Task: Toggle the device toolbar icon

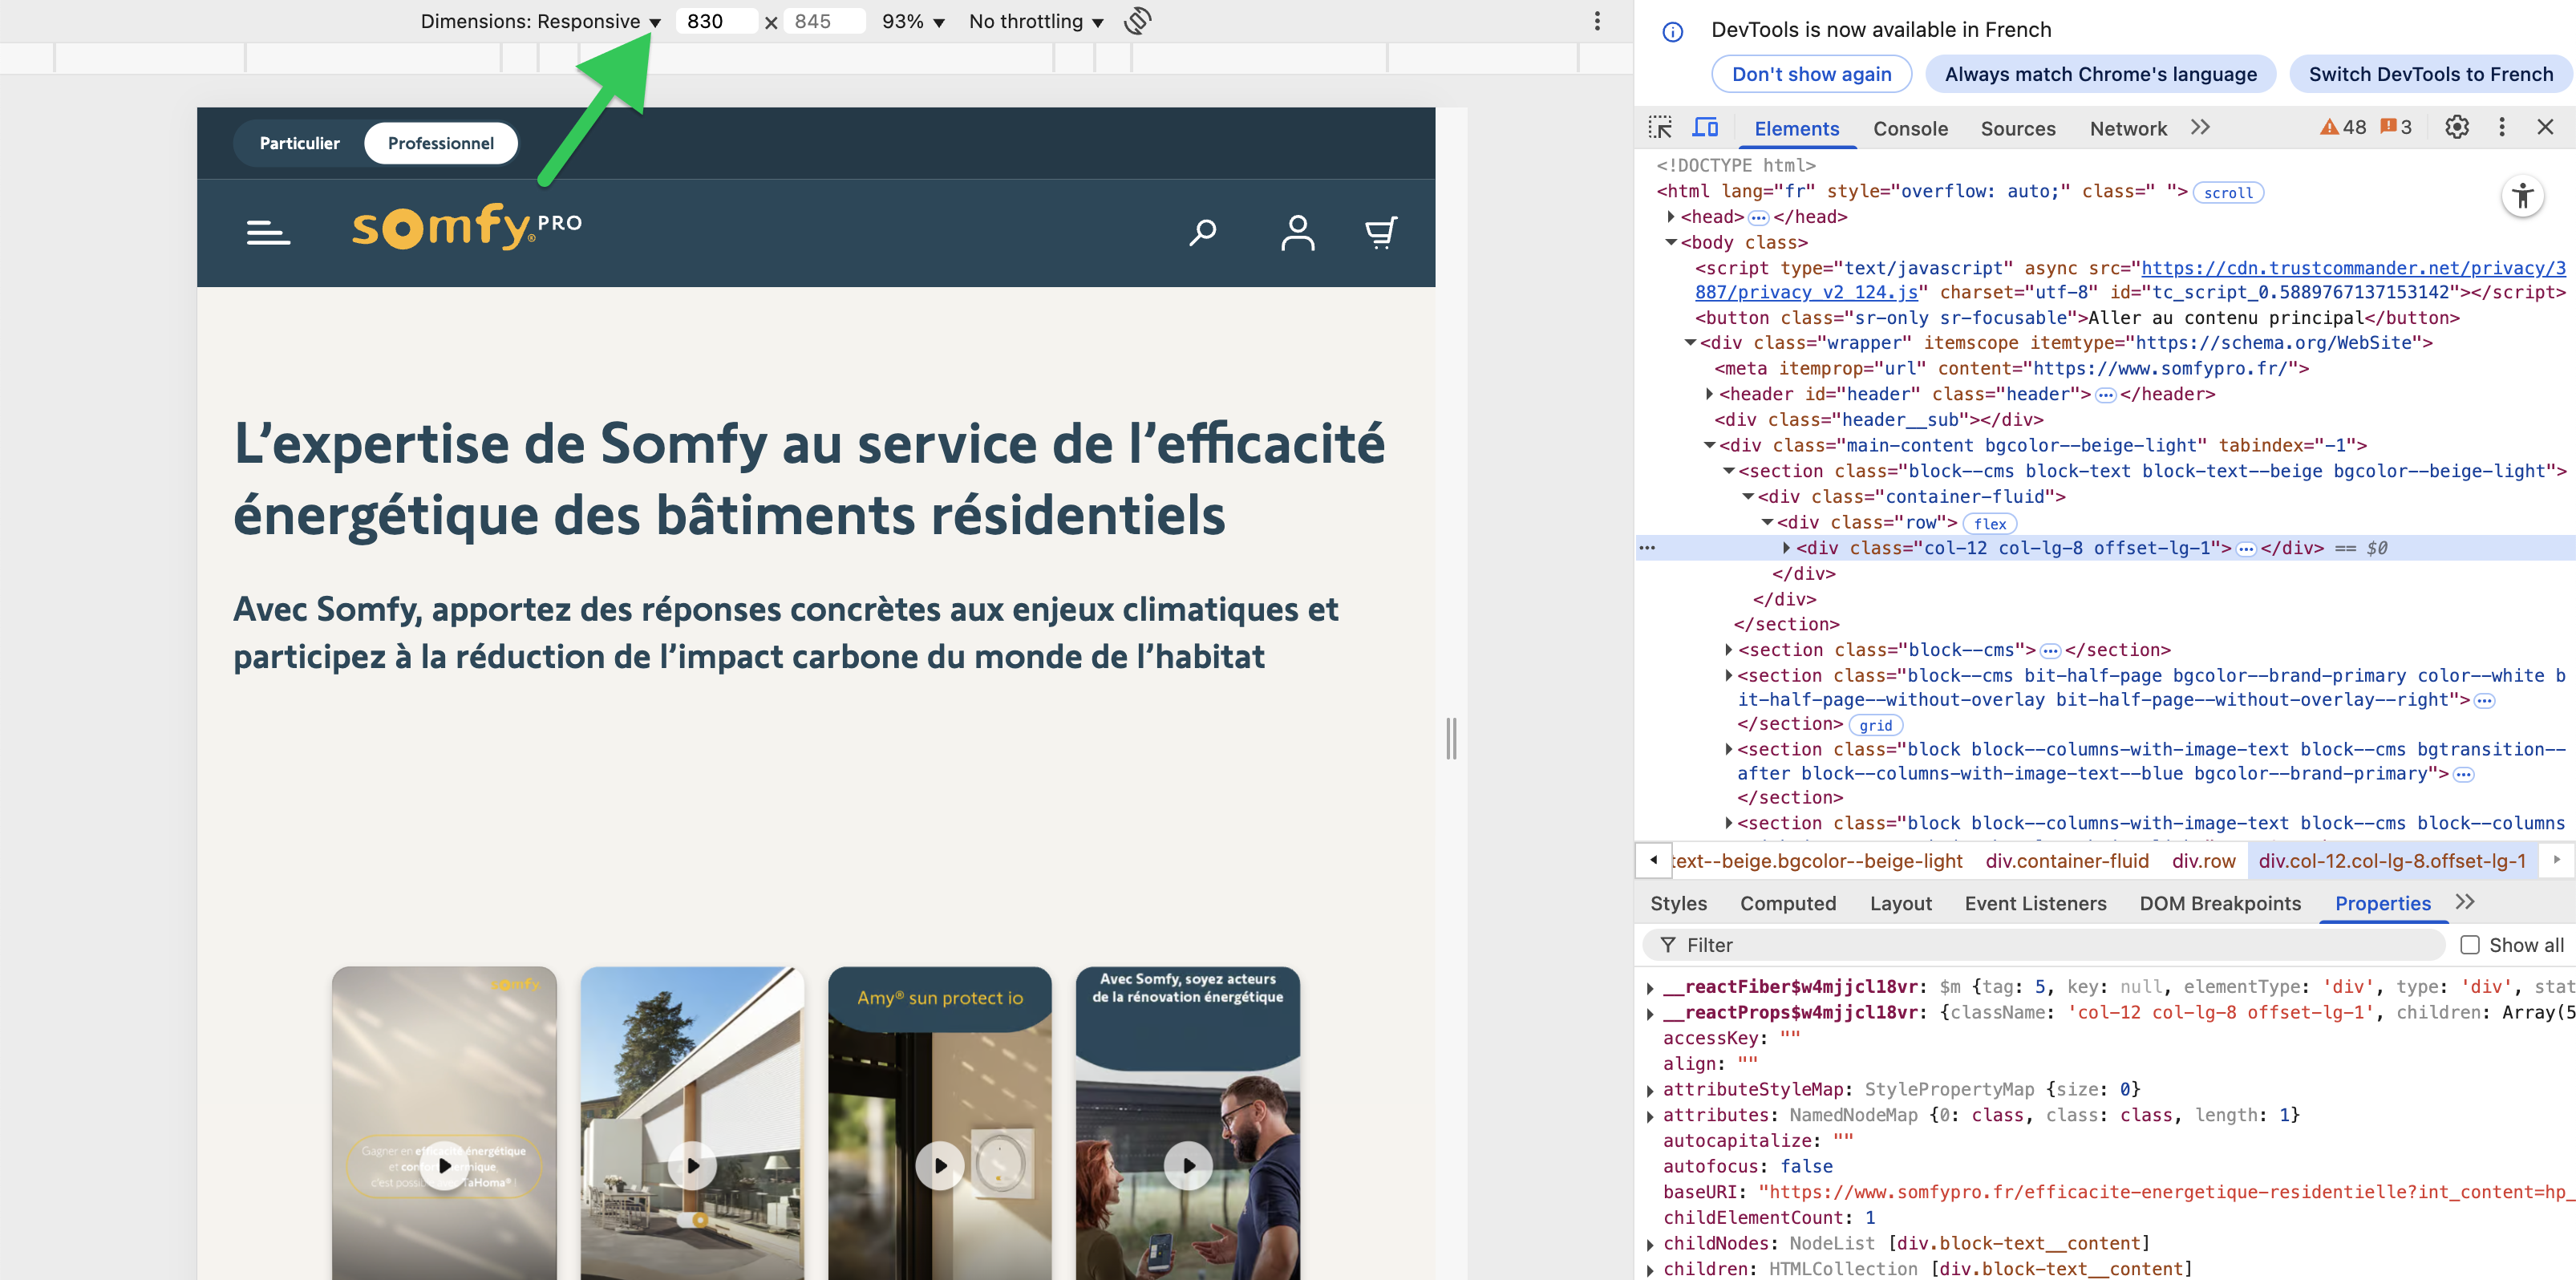Action: coord(1705,128)
